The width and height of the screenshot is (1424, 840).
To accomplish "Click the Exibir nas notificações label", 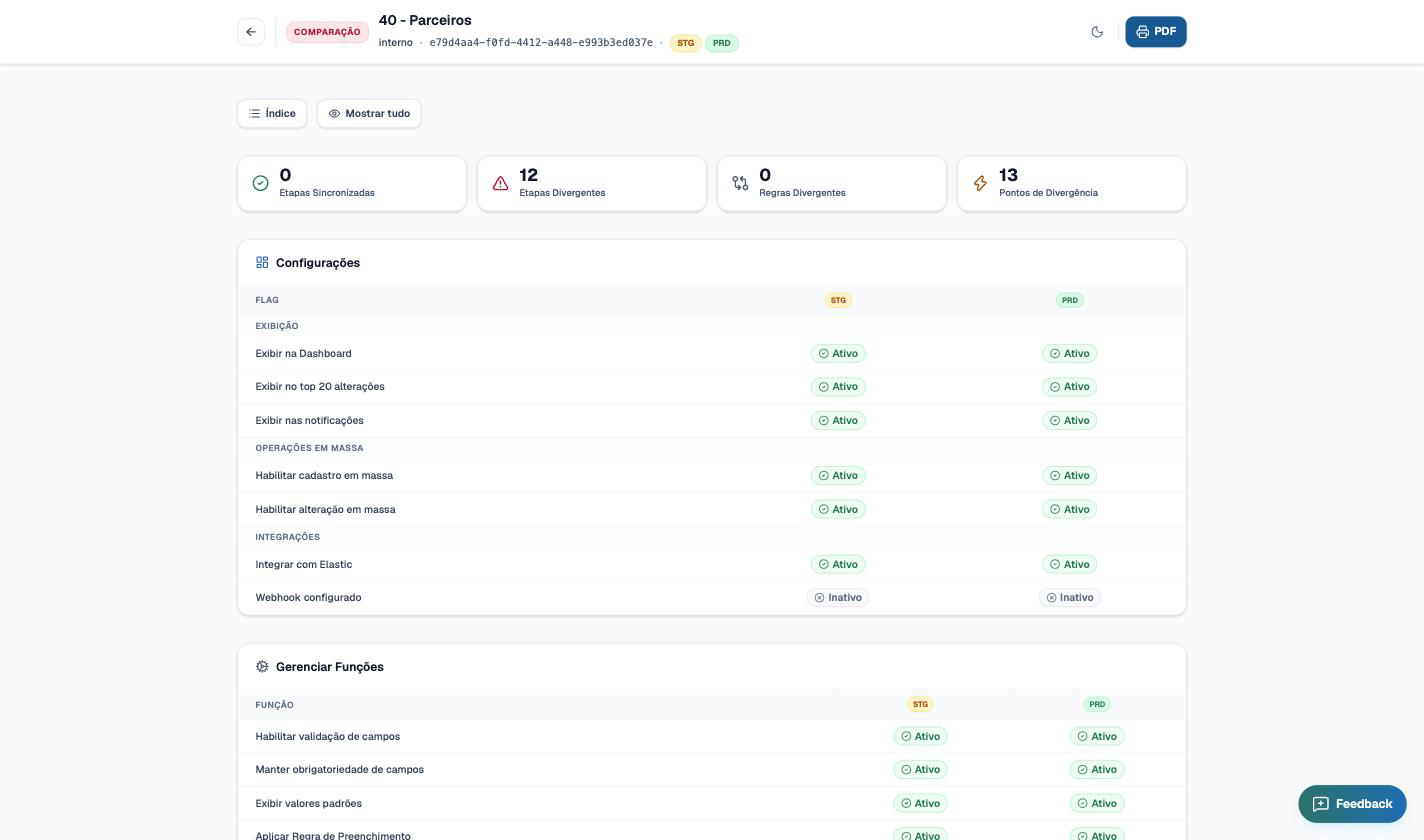I will [309, 420].
